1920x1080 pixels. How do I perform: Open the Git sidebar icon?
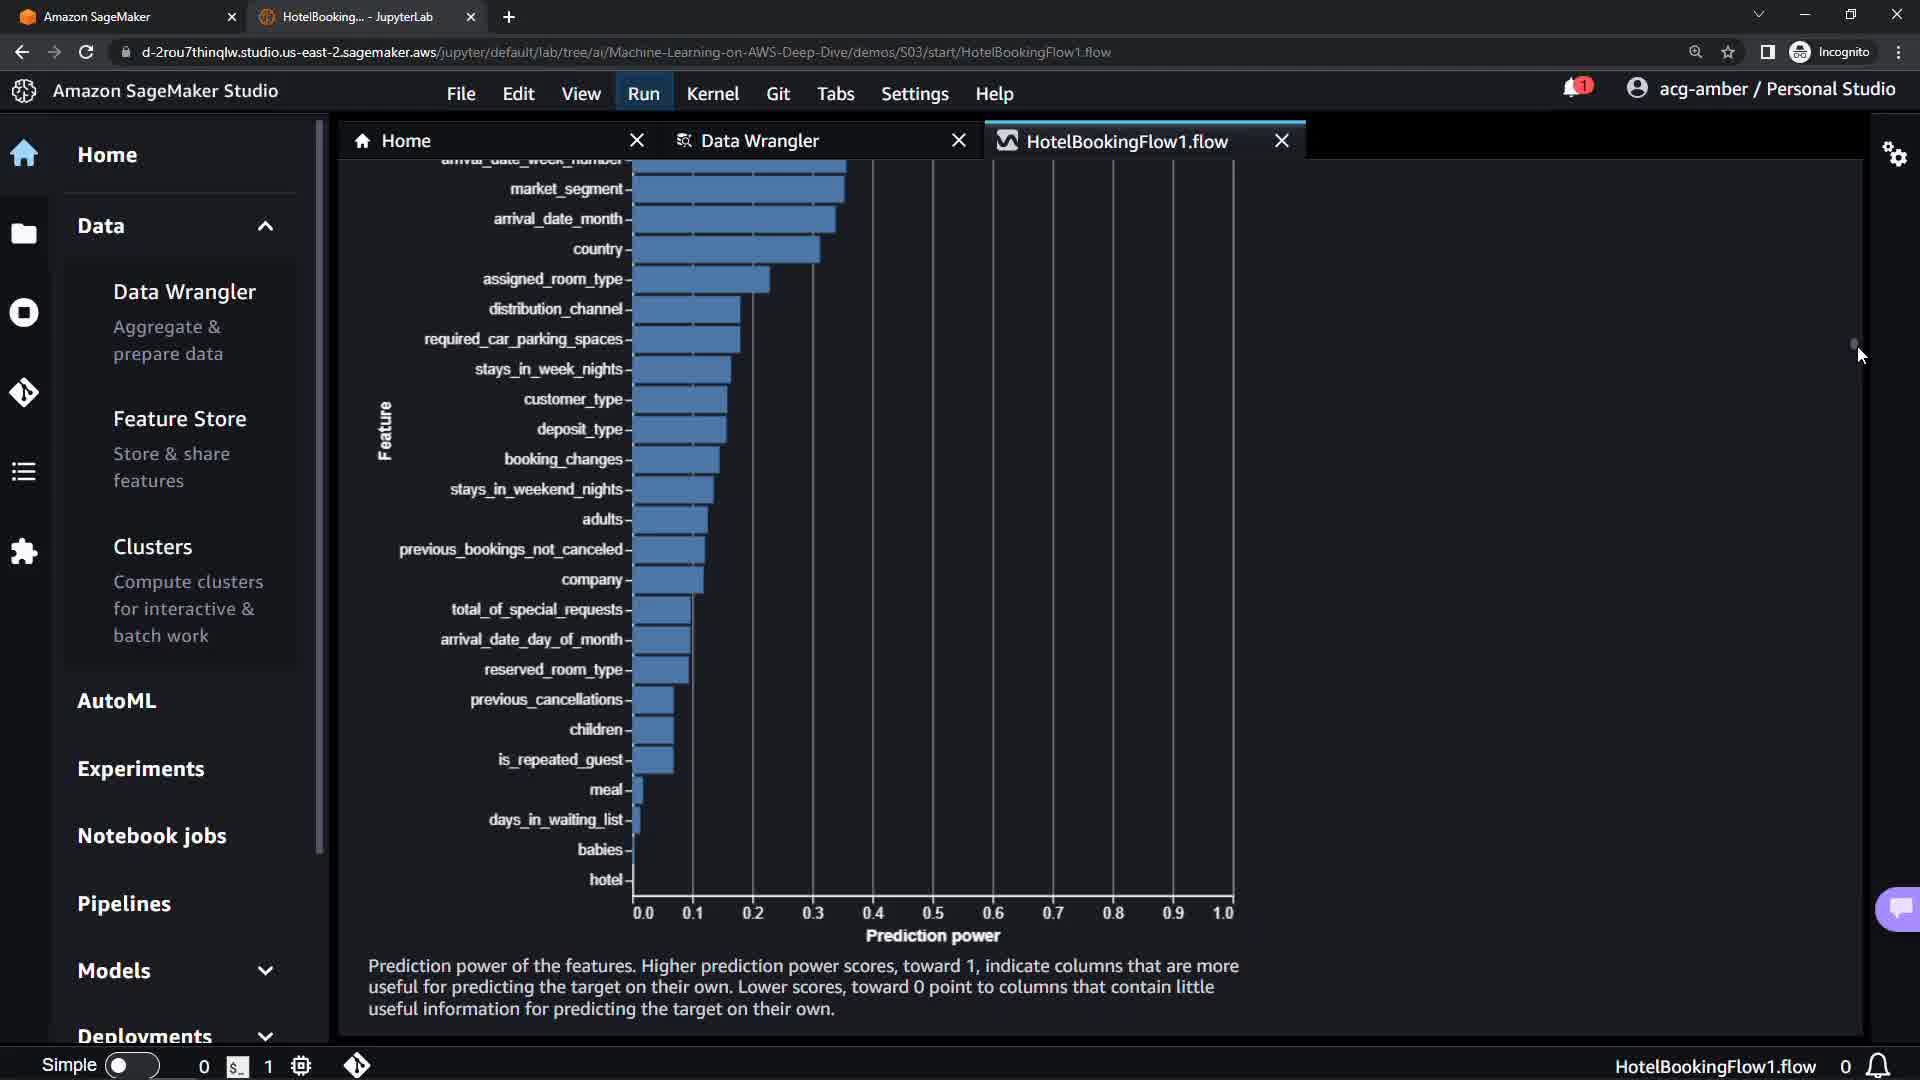pyautogui.click(x=24, y=392)
